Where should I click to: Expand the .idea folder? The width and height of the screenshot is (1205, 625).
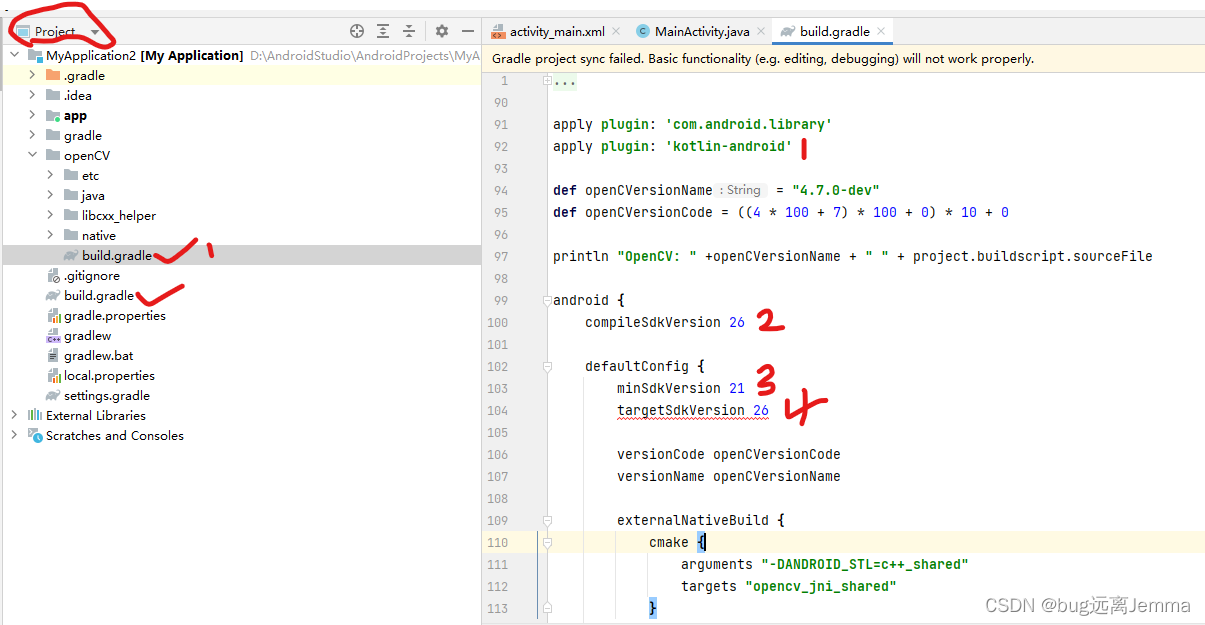coord(32,96)
